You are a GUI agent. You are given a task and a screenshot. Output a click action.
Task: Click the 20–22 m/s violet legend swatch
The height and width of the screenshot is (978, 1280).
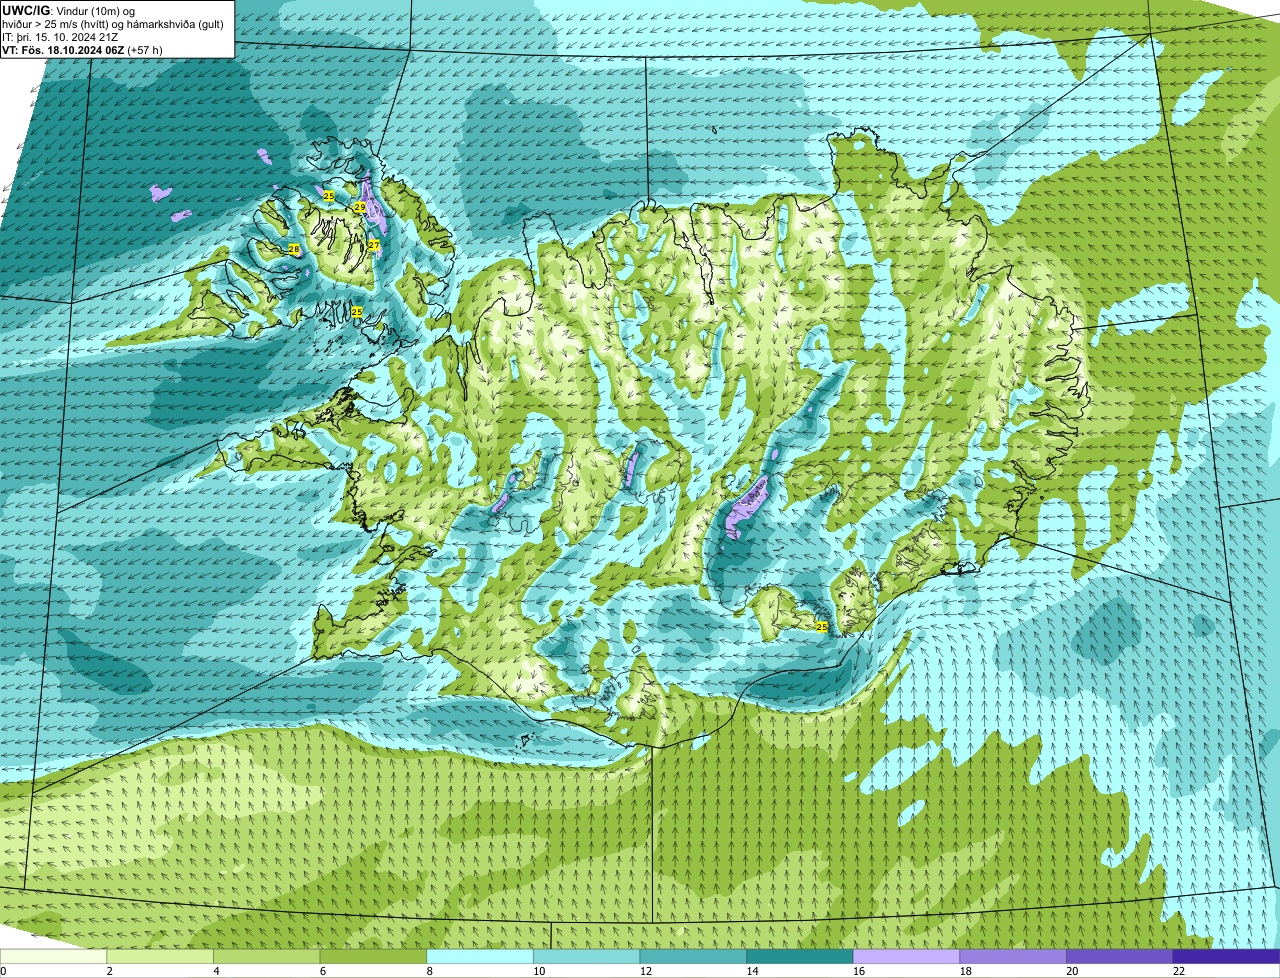point(1120,957)
